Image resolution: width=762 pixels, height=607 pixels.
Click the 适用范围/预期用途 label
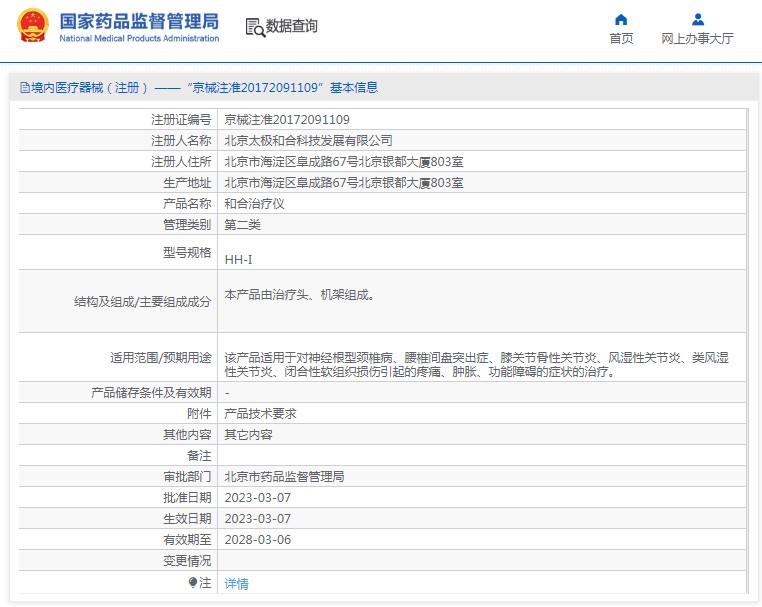click(160, 358)
